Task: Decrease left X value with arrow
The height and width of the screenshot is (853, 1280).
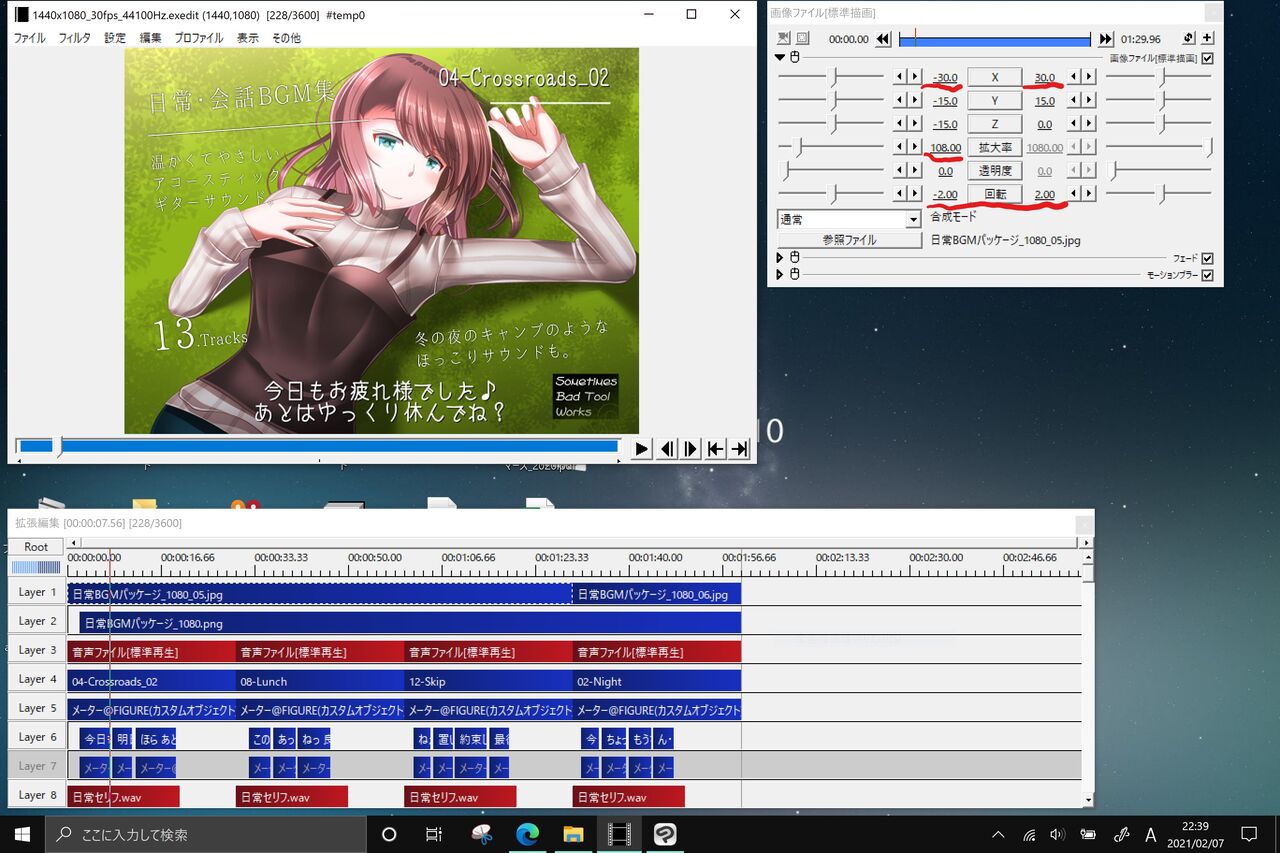Action: (x=900, y=77)
